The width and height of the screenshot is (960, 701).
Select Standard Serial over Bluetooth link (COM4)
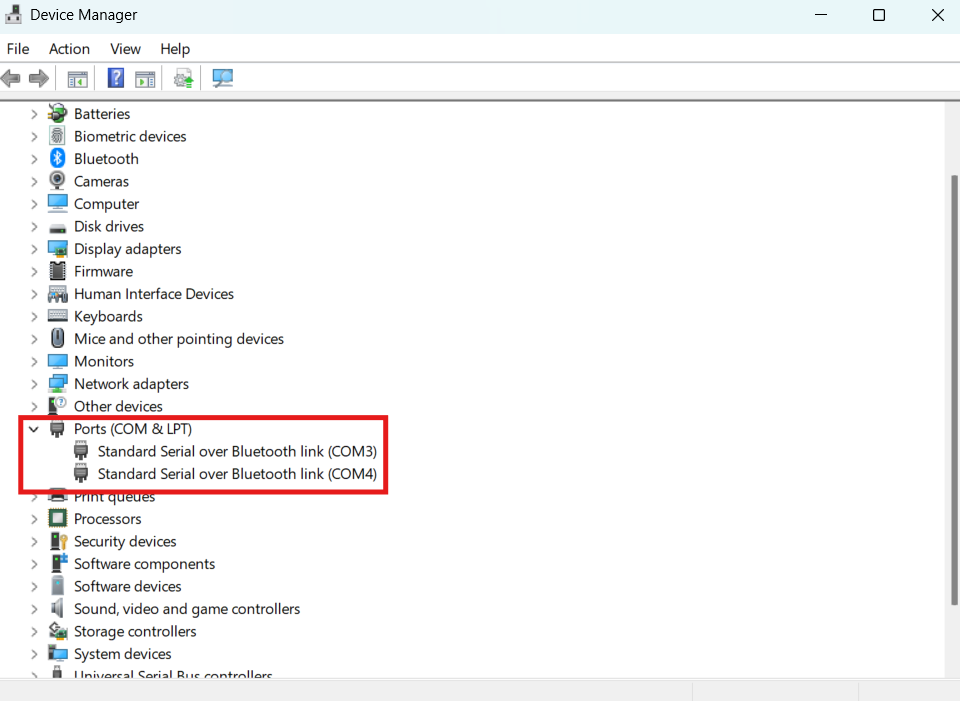[x=236, y=474]
